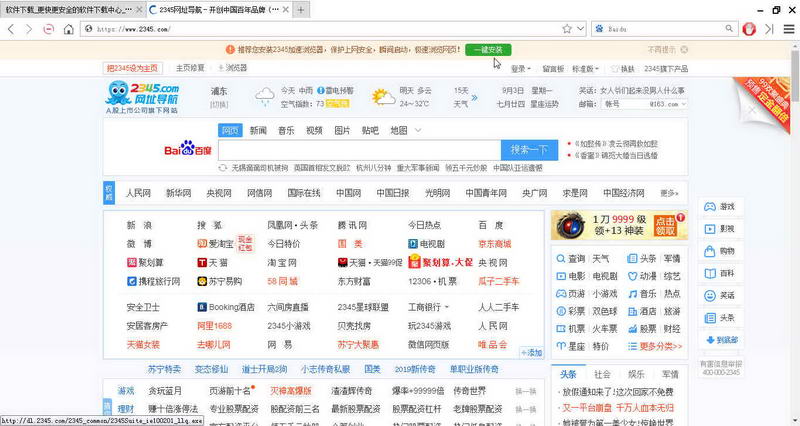Switch to the 娱乐 news tab
800x426 pixels.
[636, 374]
